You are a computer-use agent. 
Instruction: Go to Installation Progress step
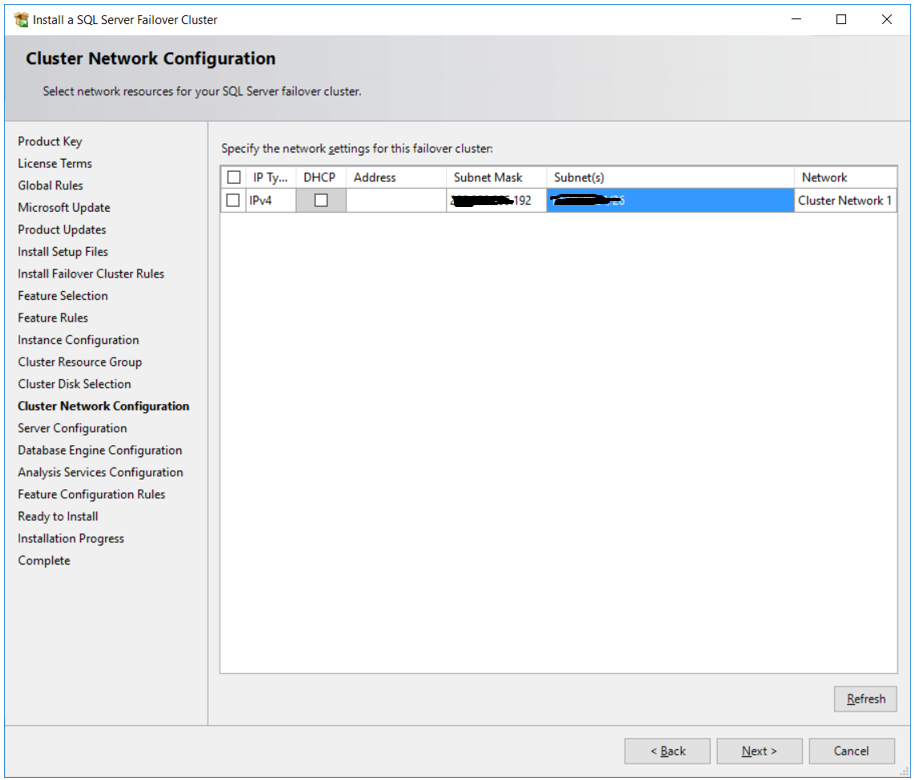(x=71, y=538)
